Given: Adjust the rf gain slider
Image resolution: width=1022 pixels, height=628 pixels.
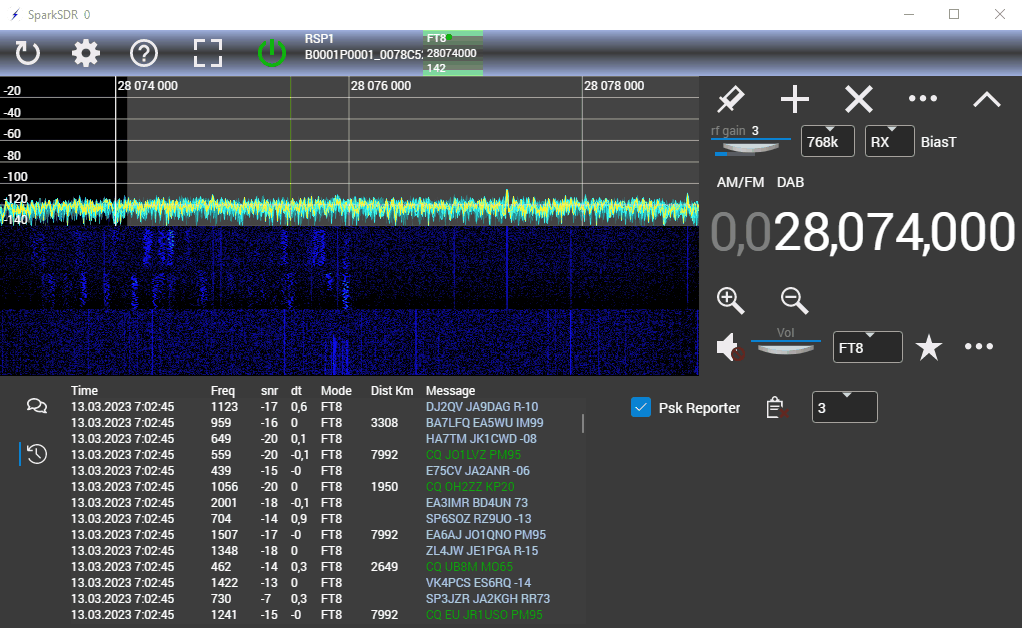Looking at the screenshot, I should point(751,147).
